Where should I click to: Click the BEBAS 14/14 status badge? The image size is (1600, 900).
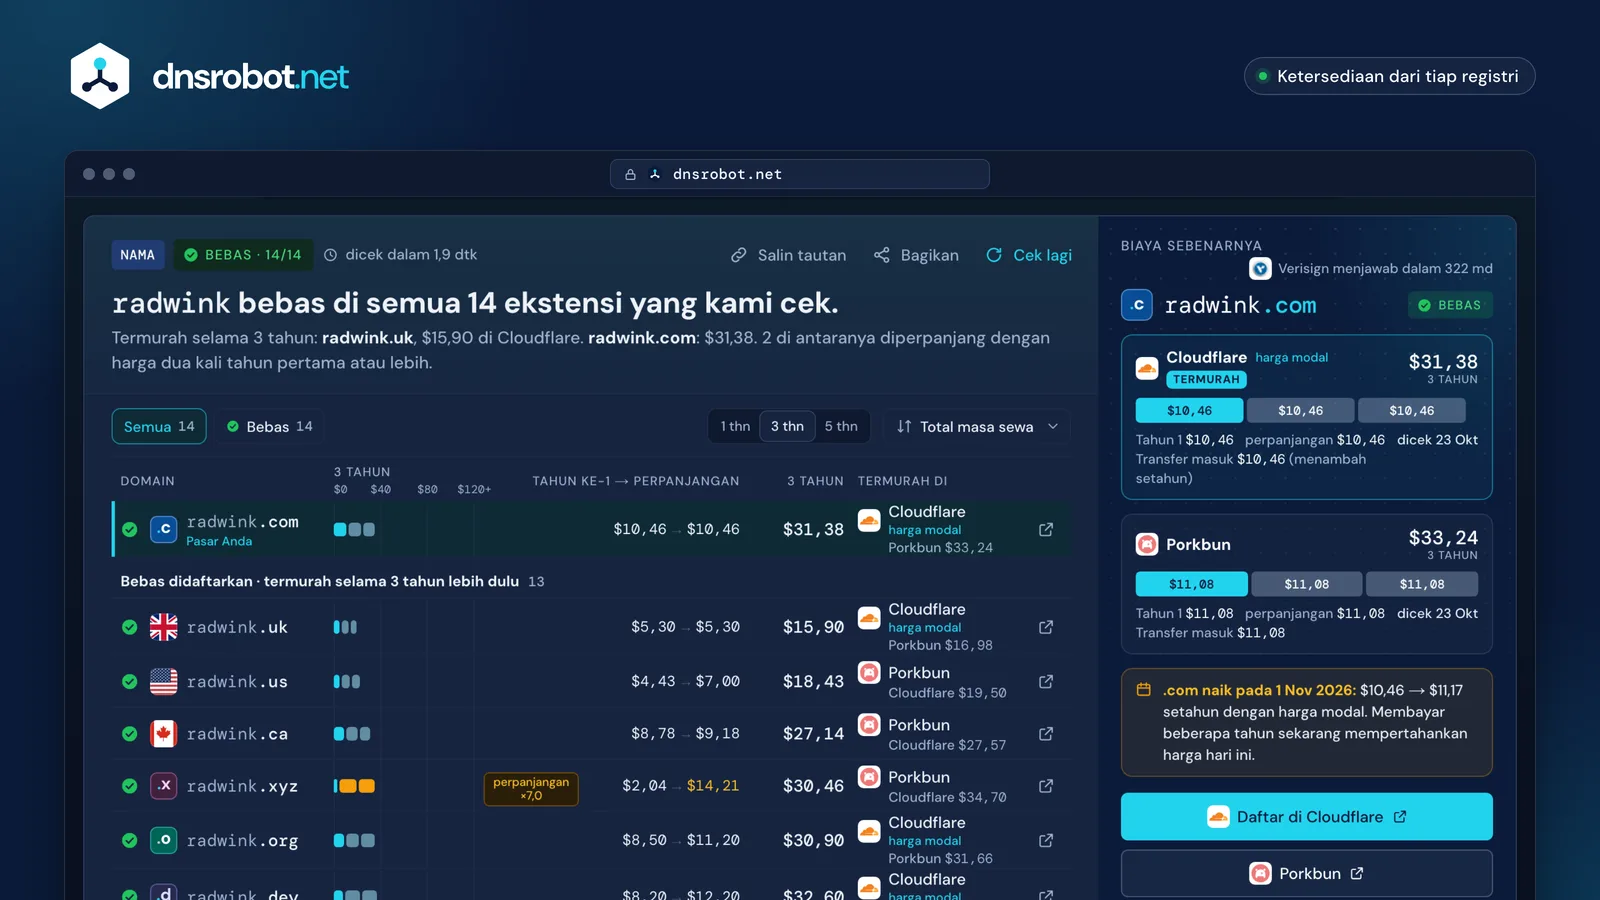[x=243, y=255]
